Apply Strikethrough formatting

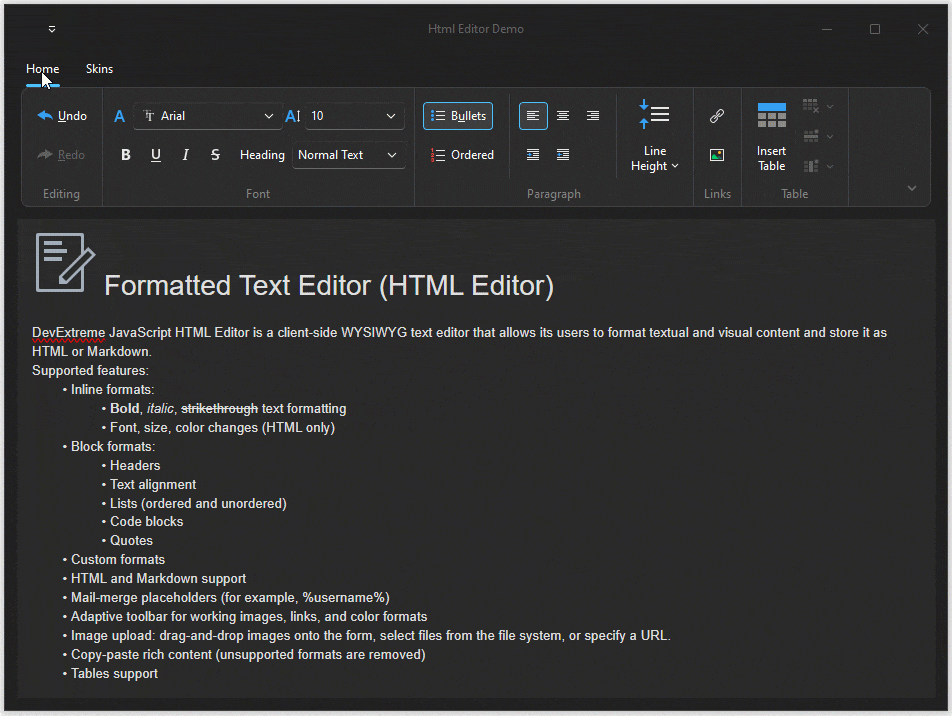(x=213, y=155)
